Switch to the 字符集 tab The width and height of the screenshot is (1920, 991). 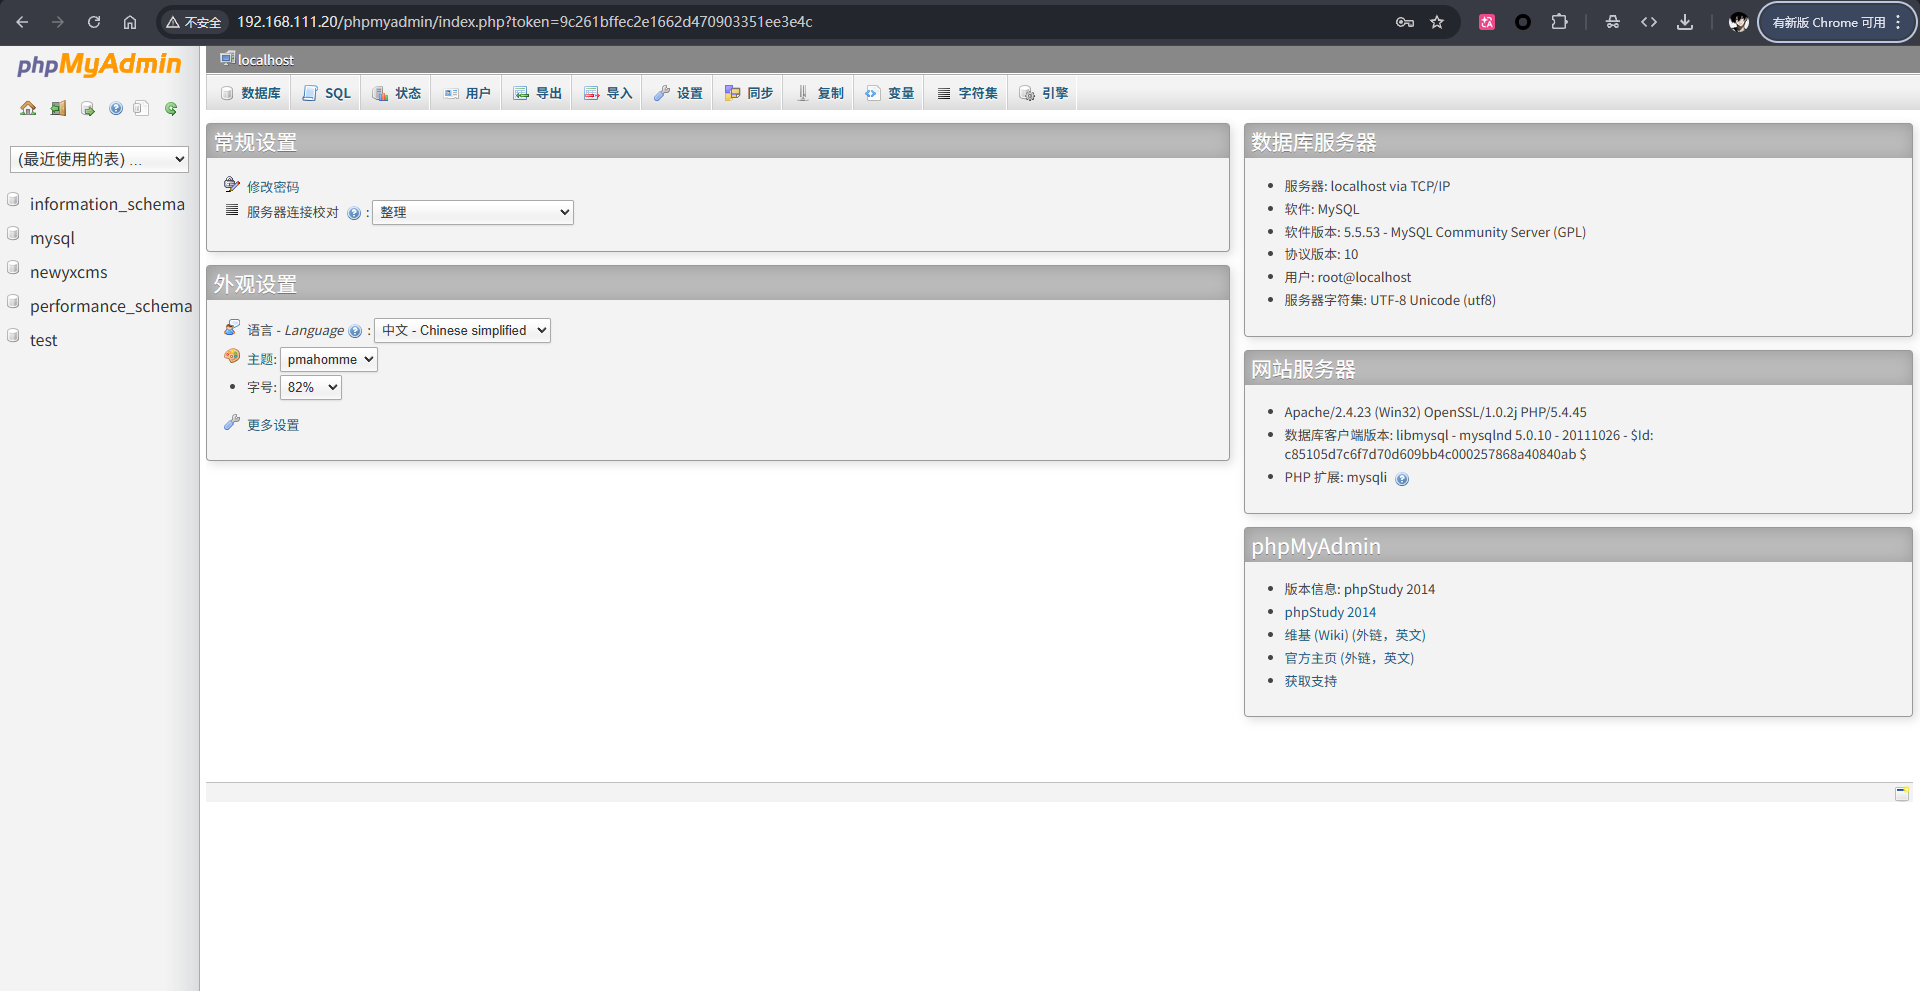(967, 93)
